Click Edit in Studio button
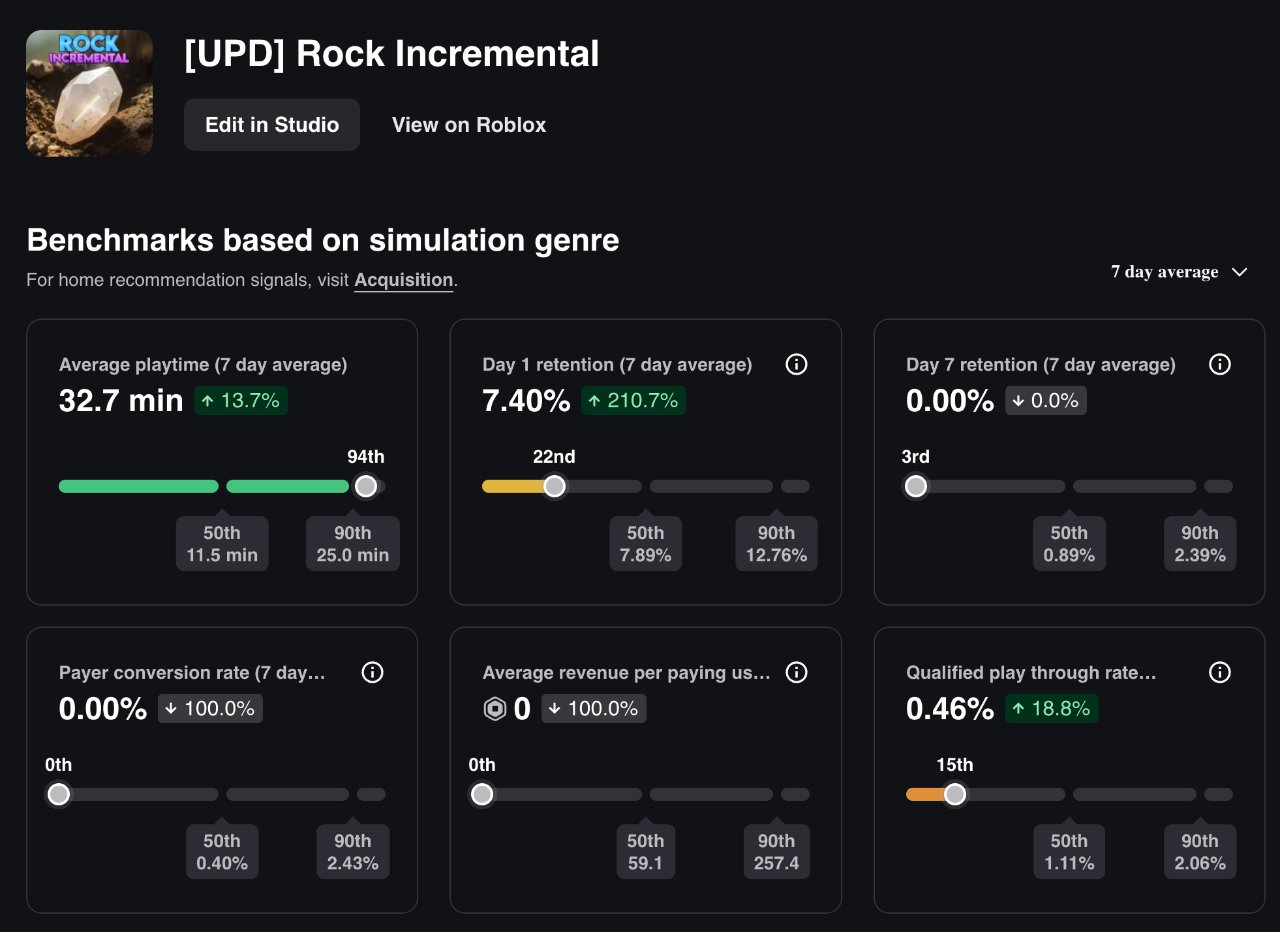Viewport: 1280px width, 932px height. tap(272, 125)
